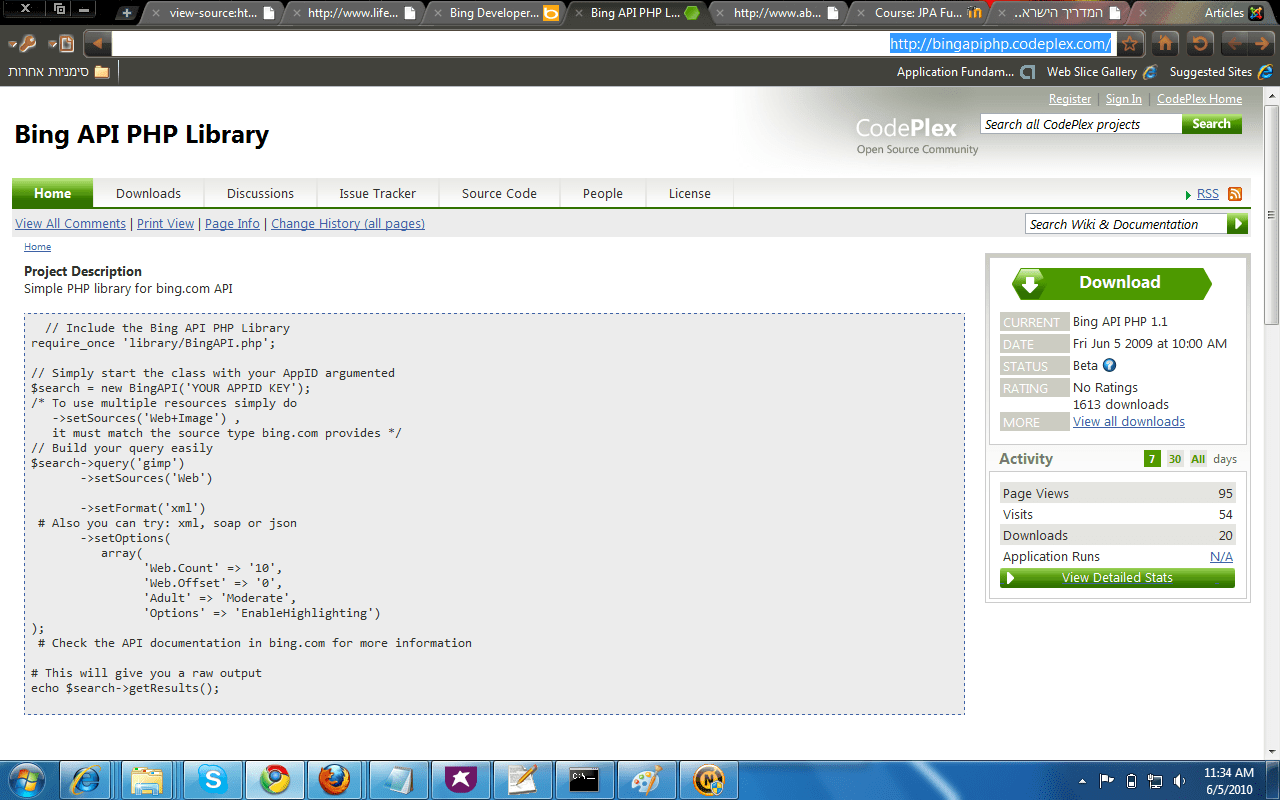Open a new tab with plus icon
The height and width of the screenshot is (800, 1280).
click(127, 13)
